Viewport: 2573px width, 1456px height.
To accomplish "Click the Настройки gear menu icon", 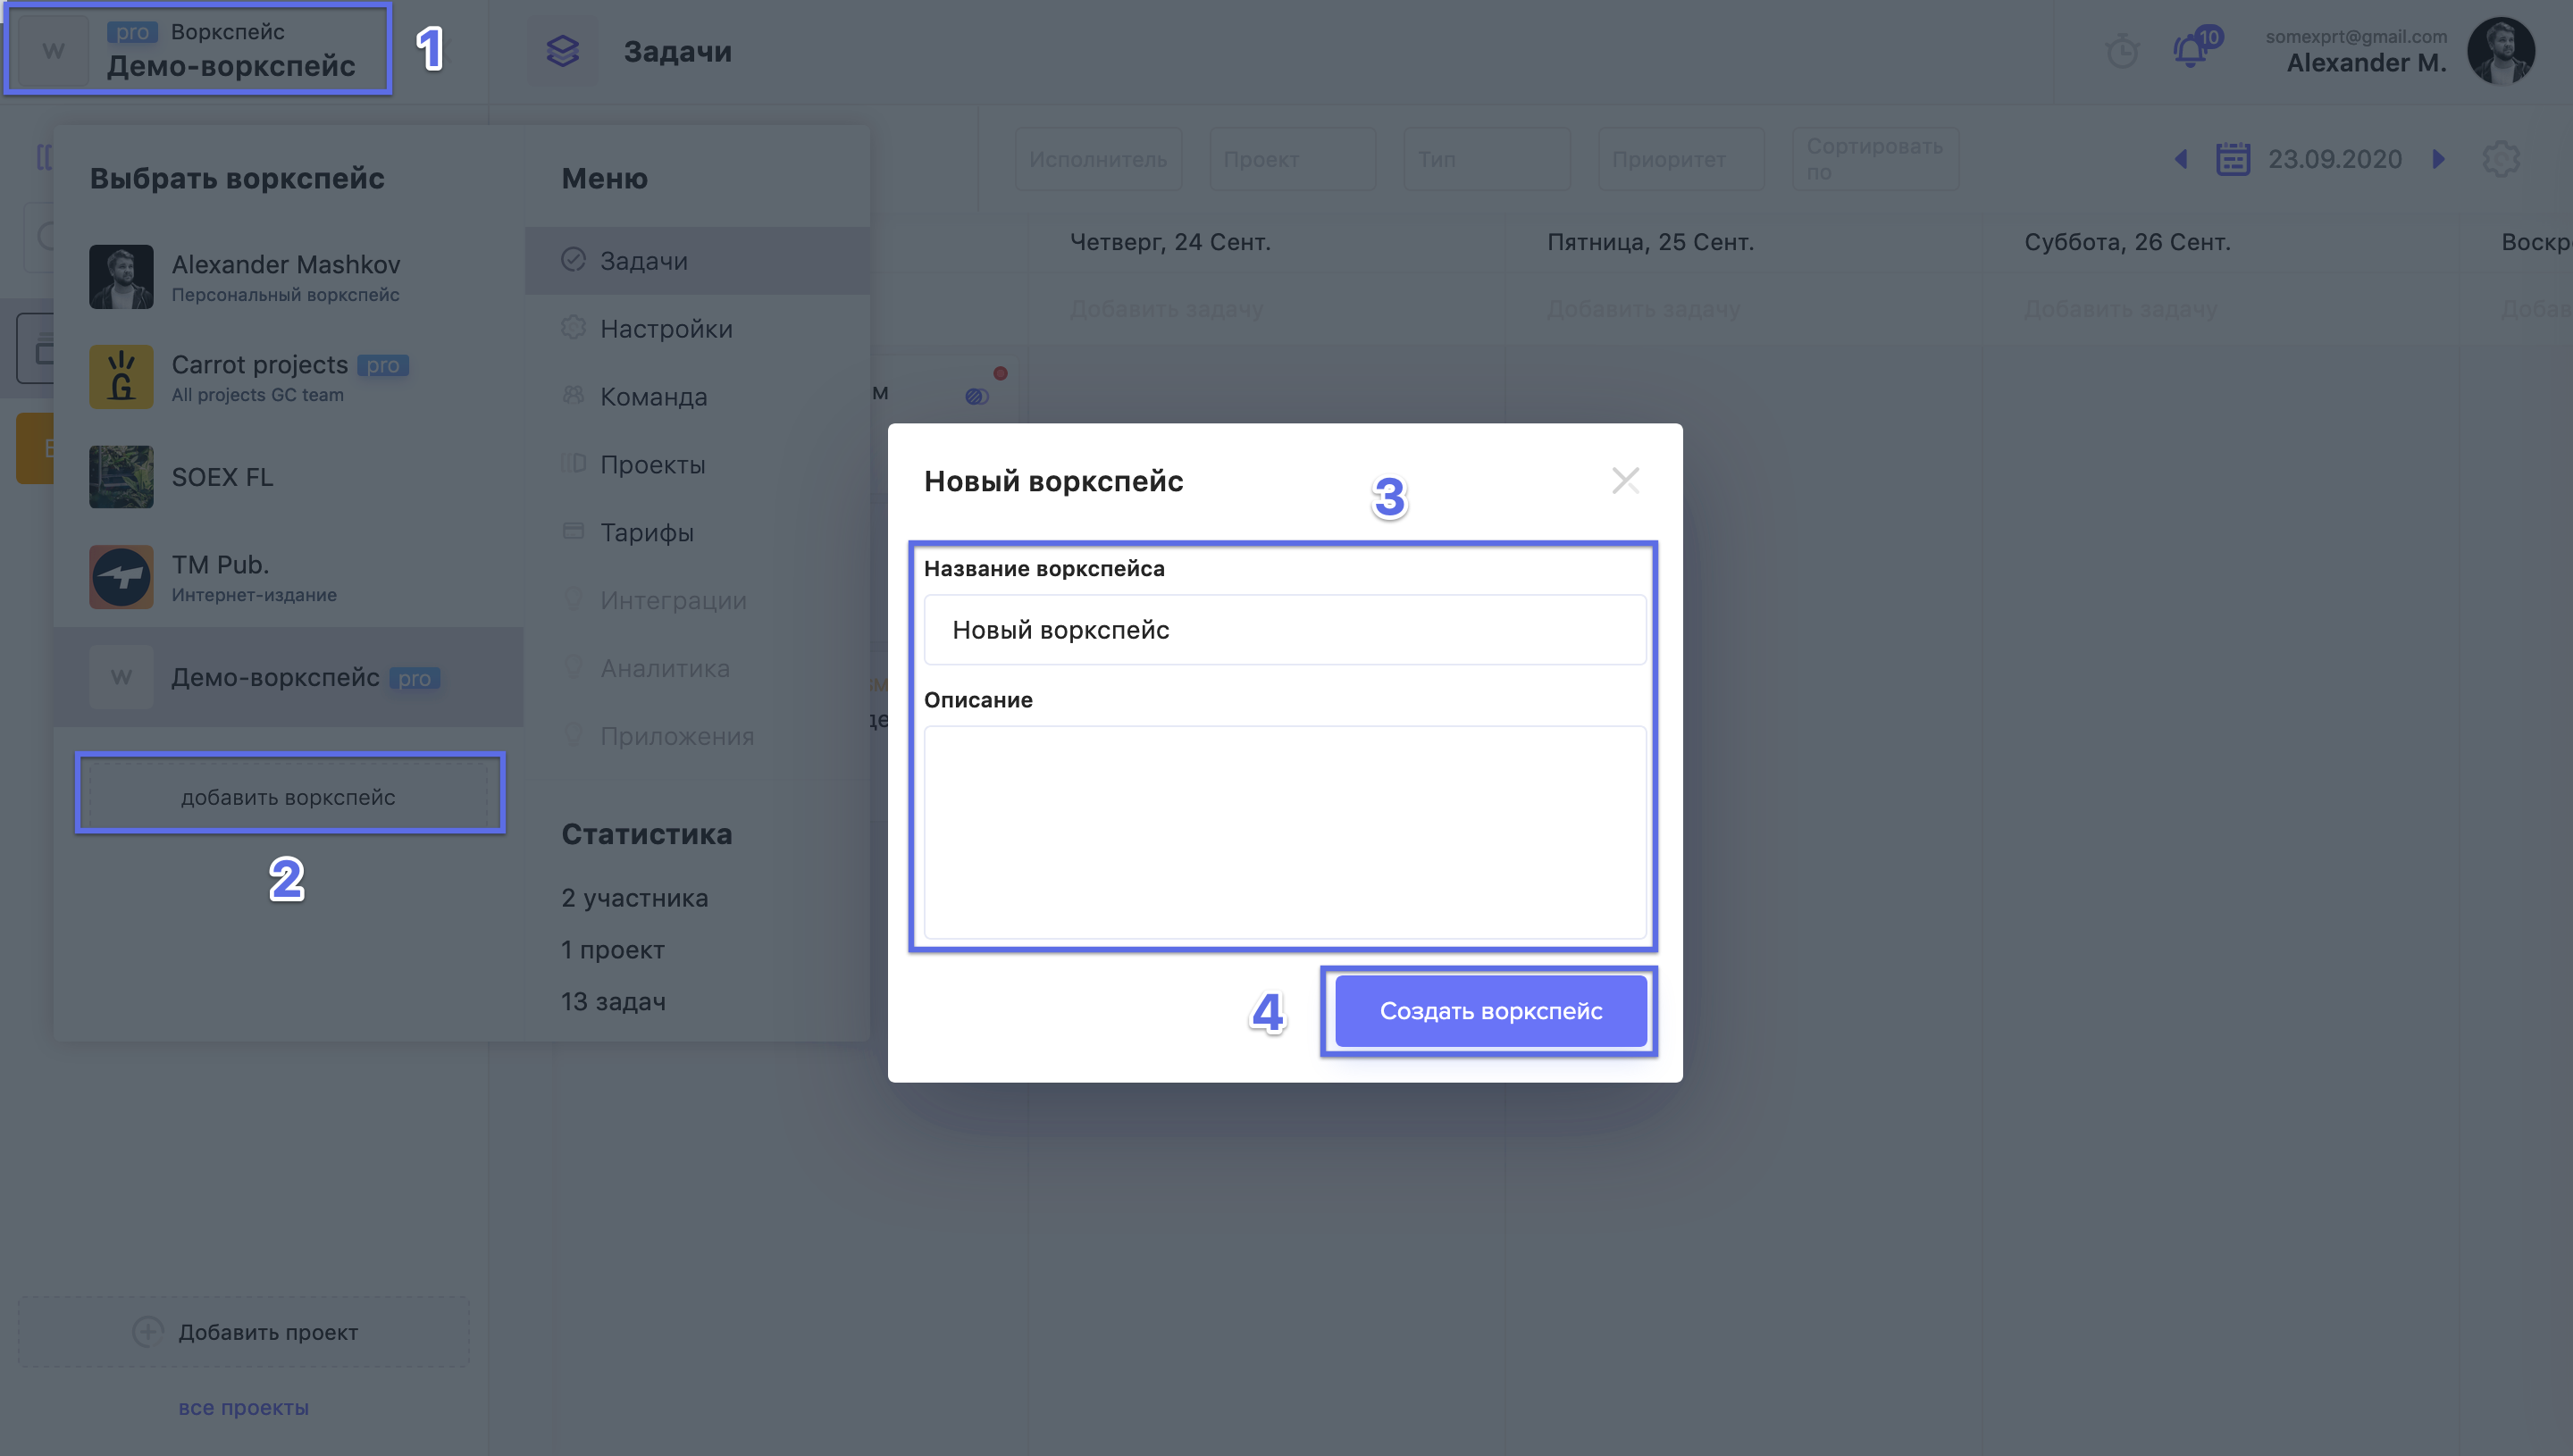I will click(573, 328).
